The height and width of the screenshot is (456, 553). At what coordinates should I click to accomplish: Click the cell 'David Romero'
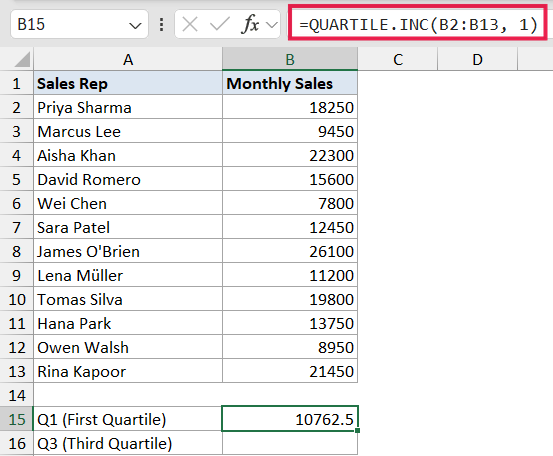click(x=128, y=180)
